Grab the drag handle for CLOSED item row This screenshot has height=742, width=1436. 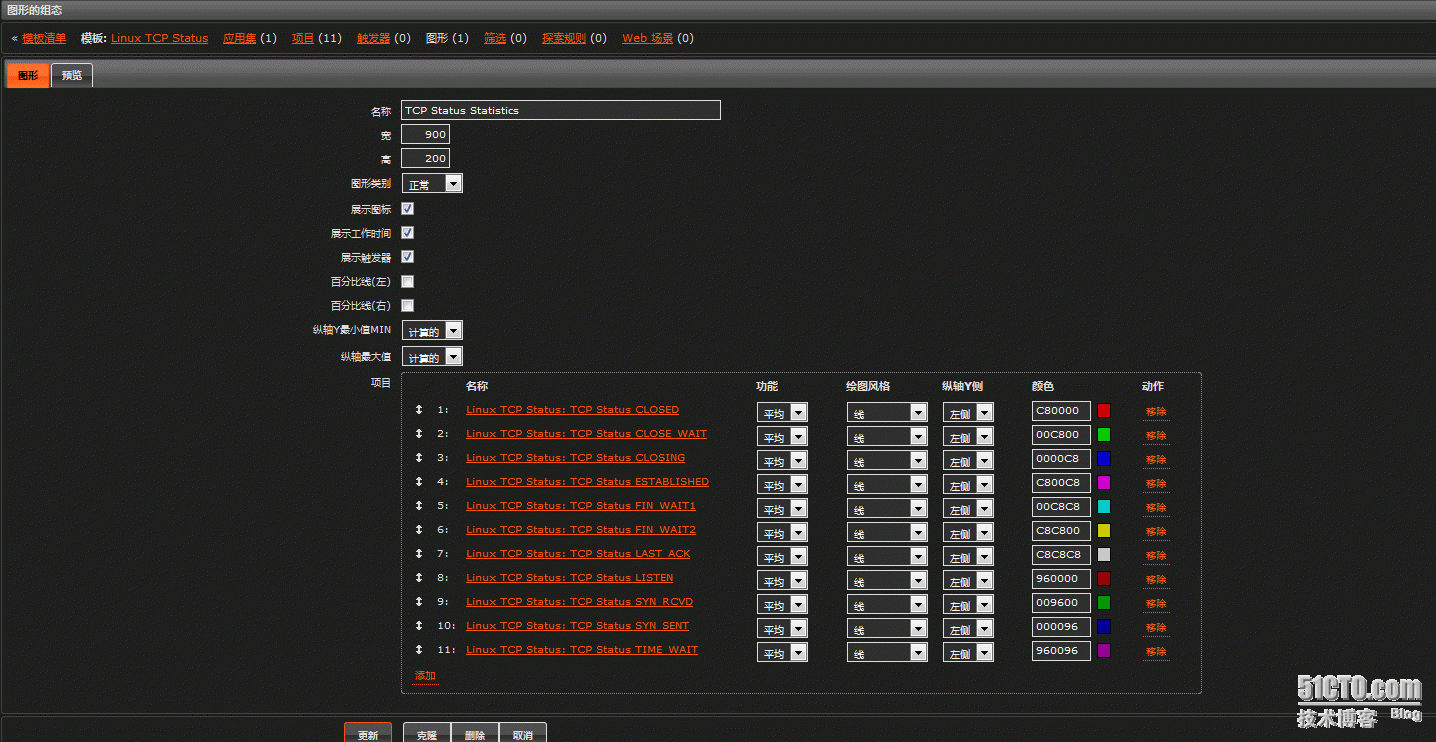[419, 410]
